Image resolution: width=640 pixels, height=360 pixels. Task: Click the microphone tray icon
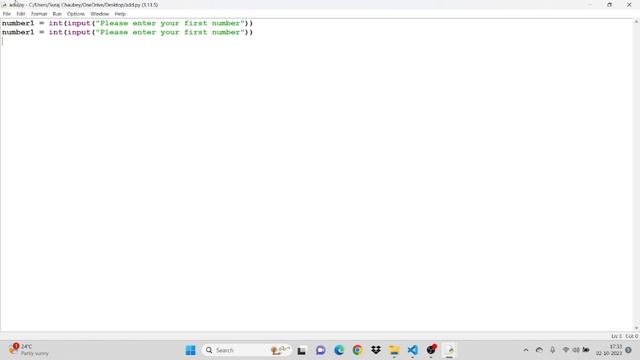[552, 350]
